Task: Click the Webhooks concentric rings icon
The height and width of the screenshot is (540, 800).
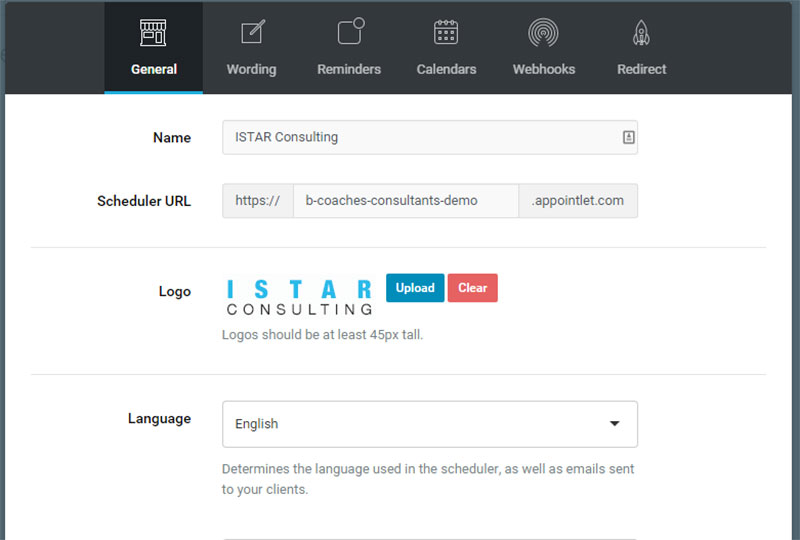Action: pos(543,32)
